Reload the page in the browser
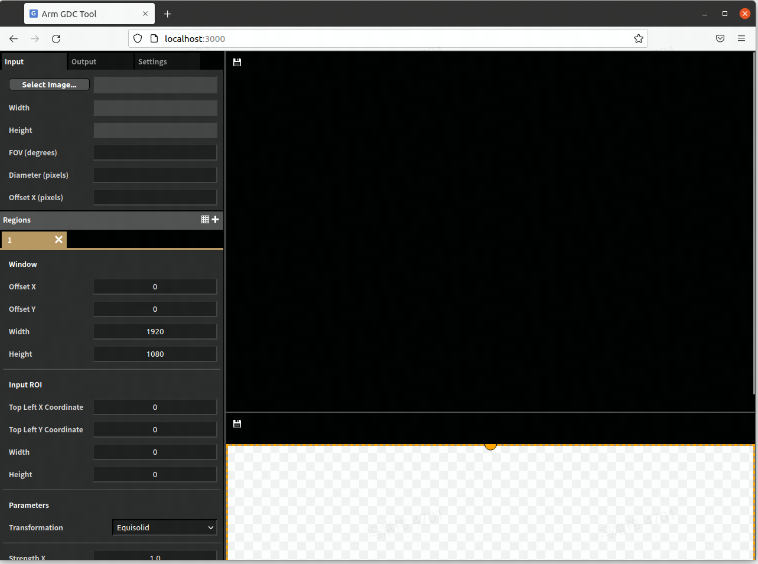758x564 pixels. [x=56, y=38]
